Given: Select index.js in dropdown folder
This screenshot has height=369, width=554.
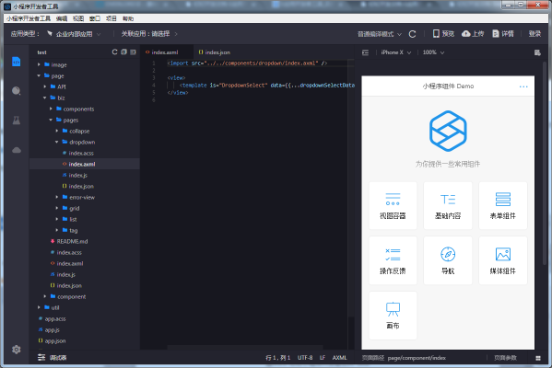Looking at the screenshot, I should (x=78, y=175).
